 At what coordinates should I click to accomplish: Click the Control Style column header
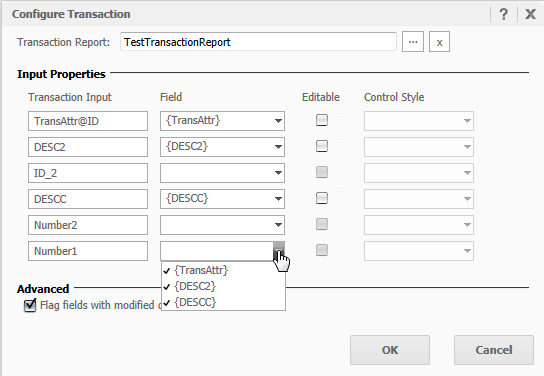tap(394, 97)
